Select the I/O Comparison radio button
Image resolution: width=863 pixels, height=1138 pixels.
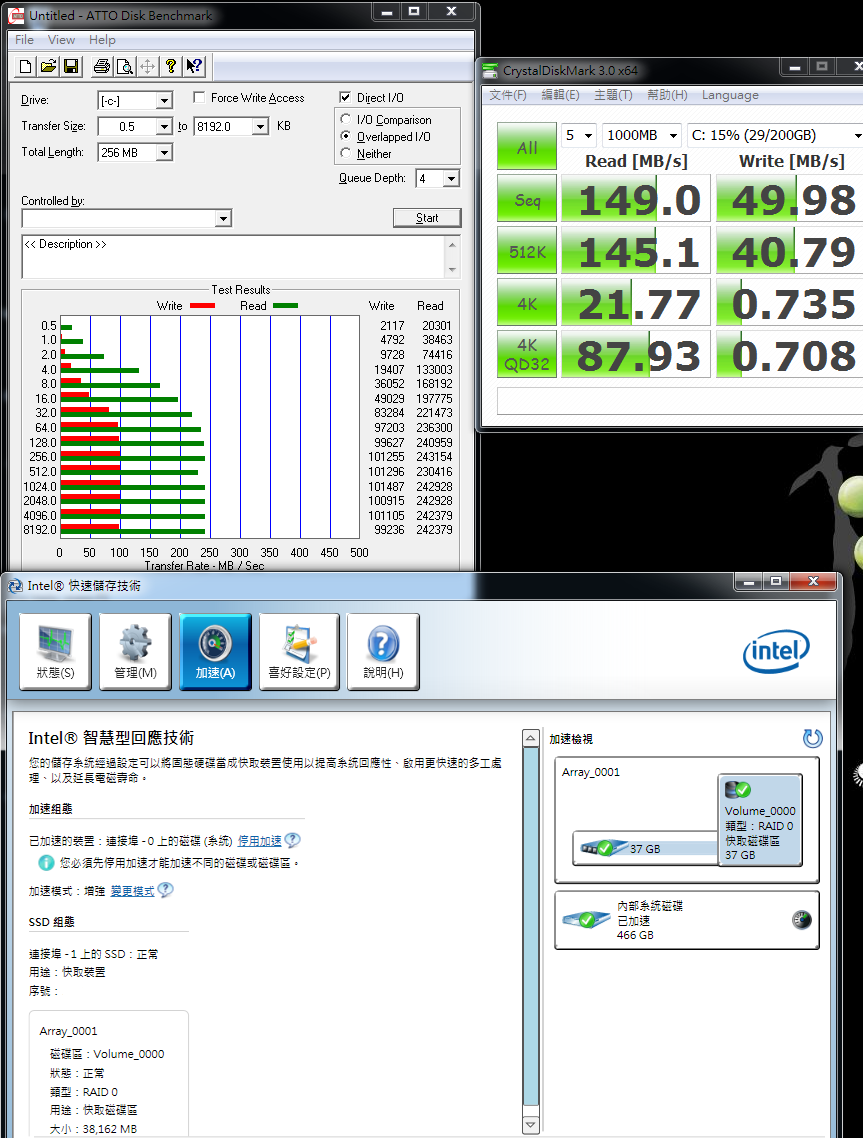[x=345, y=119]
